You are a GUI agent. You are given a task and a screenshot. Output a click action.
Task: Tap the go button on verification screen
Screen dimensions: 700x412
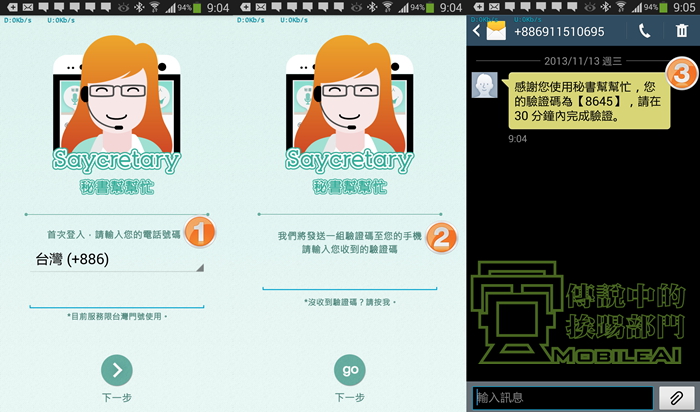(350, 370)
